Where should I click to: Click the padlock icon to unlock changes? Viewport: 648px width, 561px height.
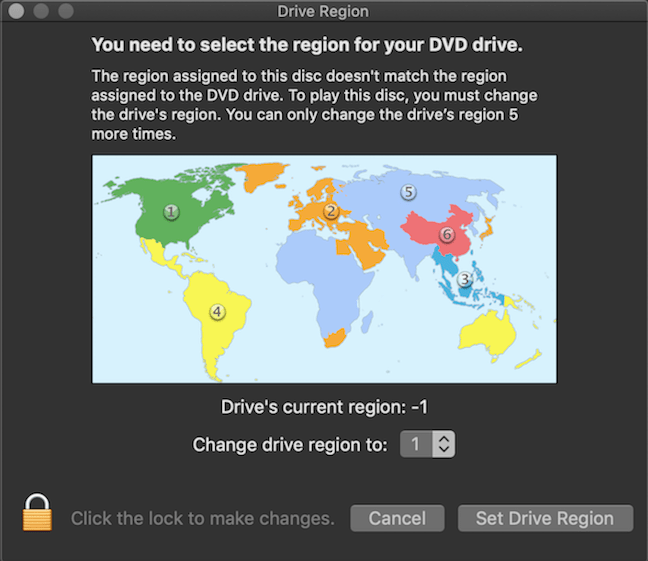(x=37, y=512)
